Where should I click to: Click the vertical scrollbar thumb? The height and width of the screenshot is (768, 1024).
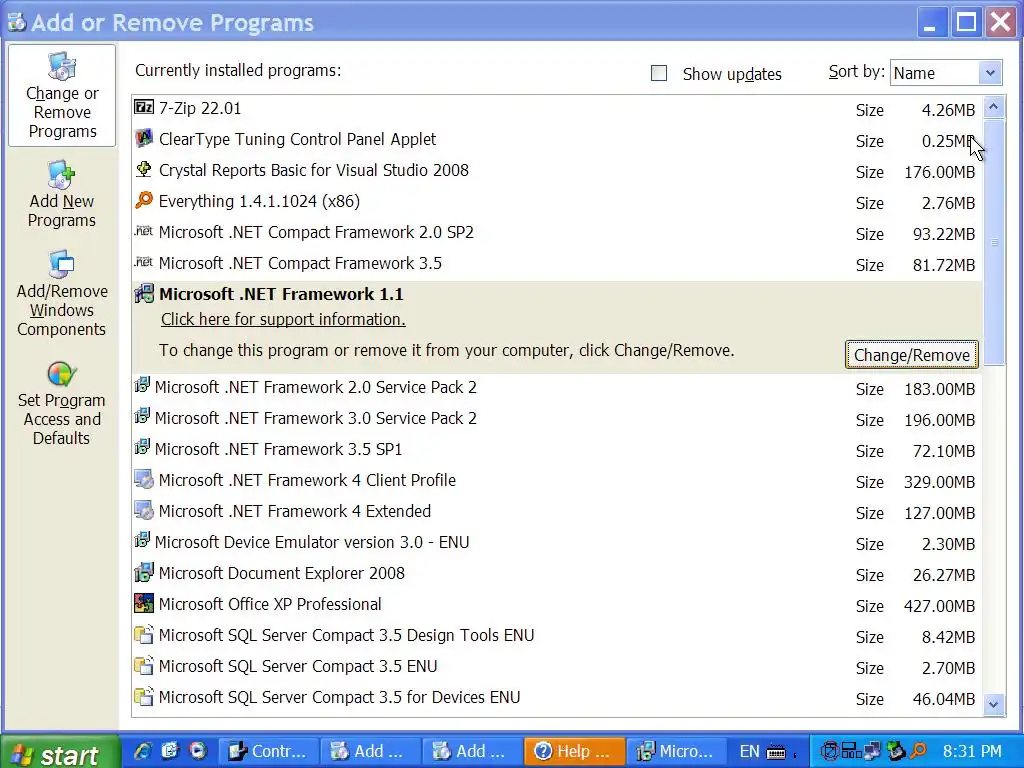pos(993,242)
